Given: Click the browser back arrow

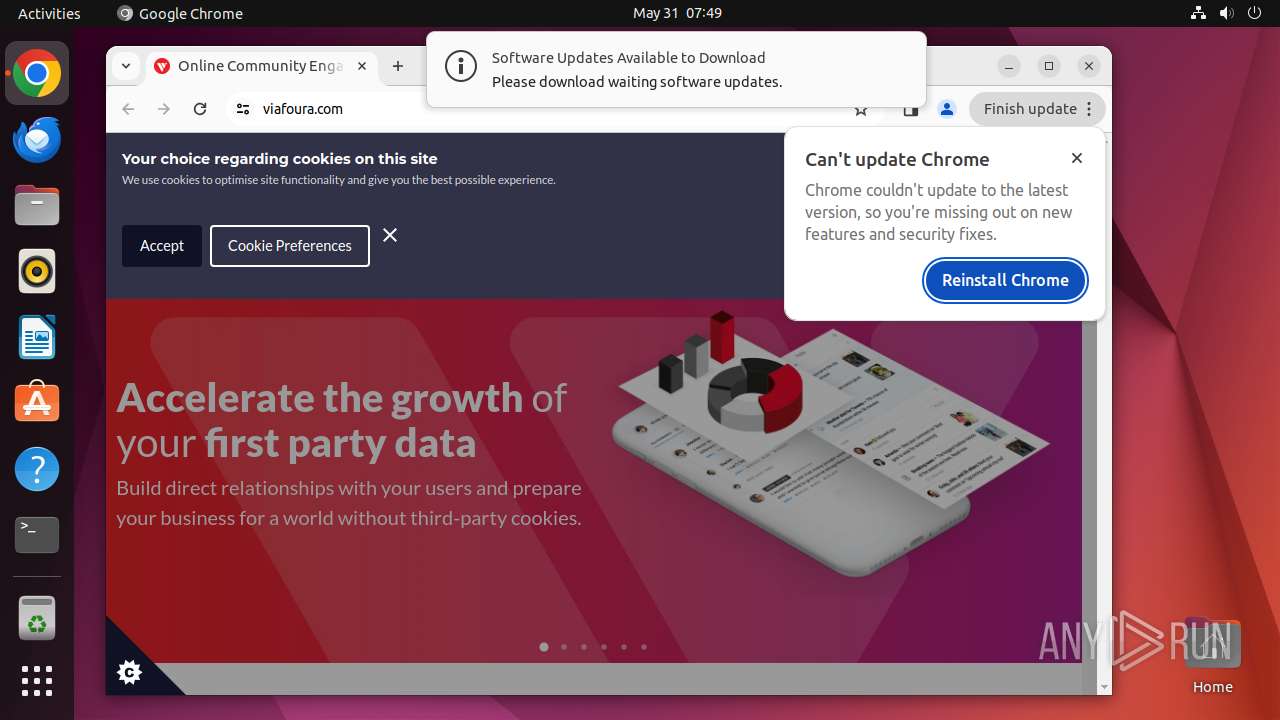Looking at the screenshot, I should coord(128,109).
